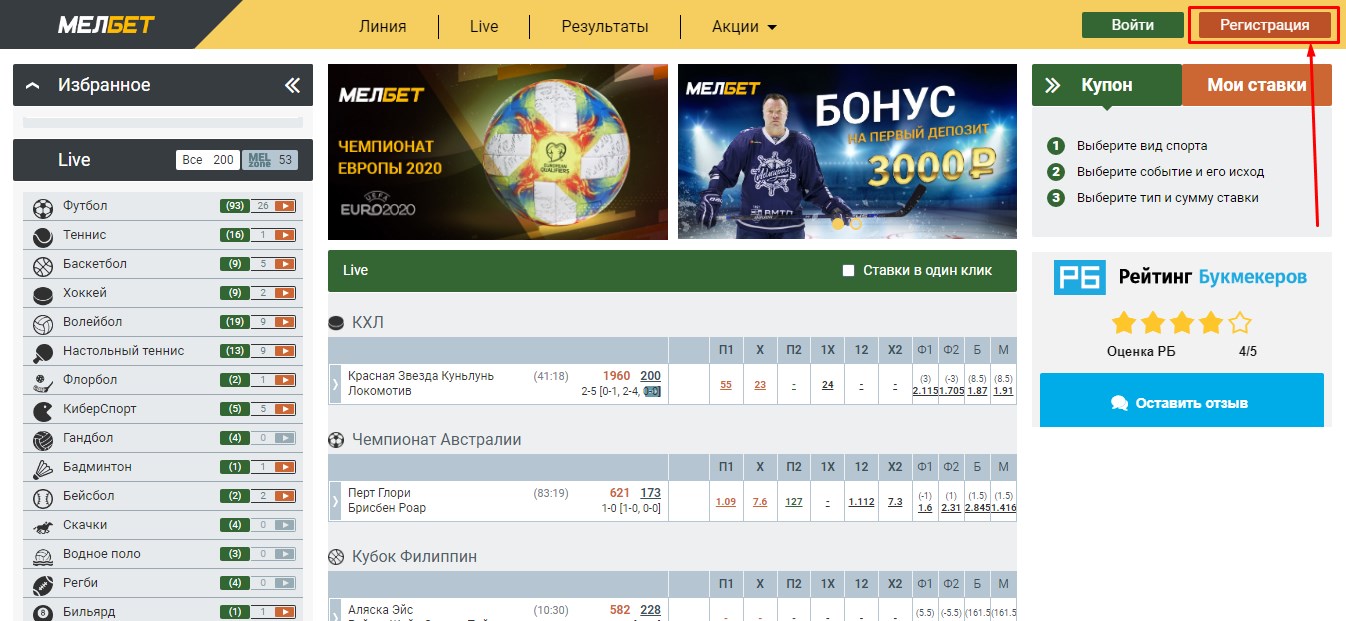The width and height of the screenshot is (1346, 621).
Task: Expand the Перт Глори match row arrow
Action: point(335,500)
